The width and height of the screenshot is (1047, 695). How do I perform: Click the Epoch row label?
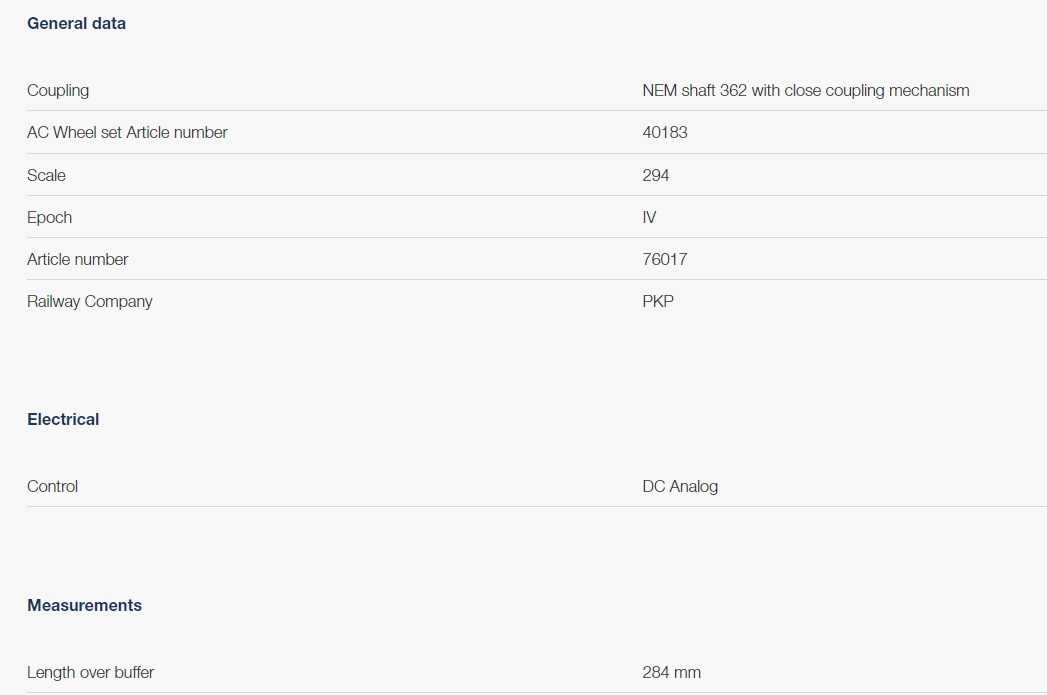coord(50,217)
